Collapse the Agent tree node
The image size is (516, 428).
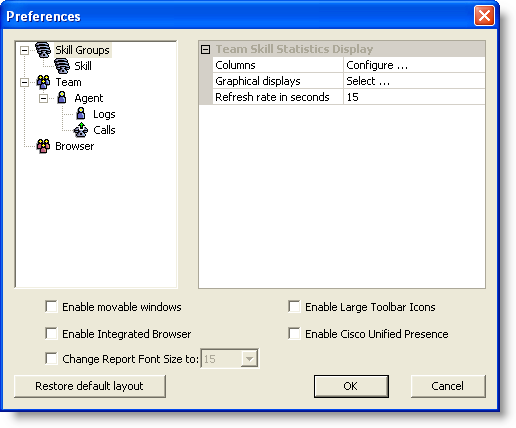click(43, 98)
